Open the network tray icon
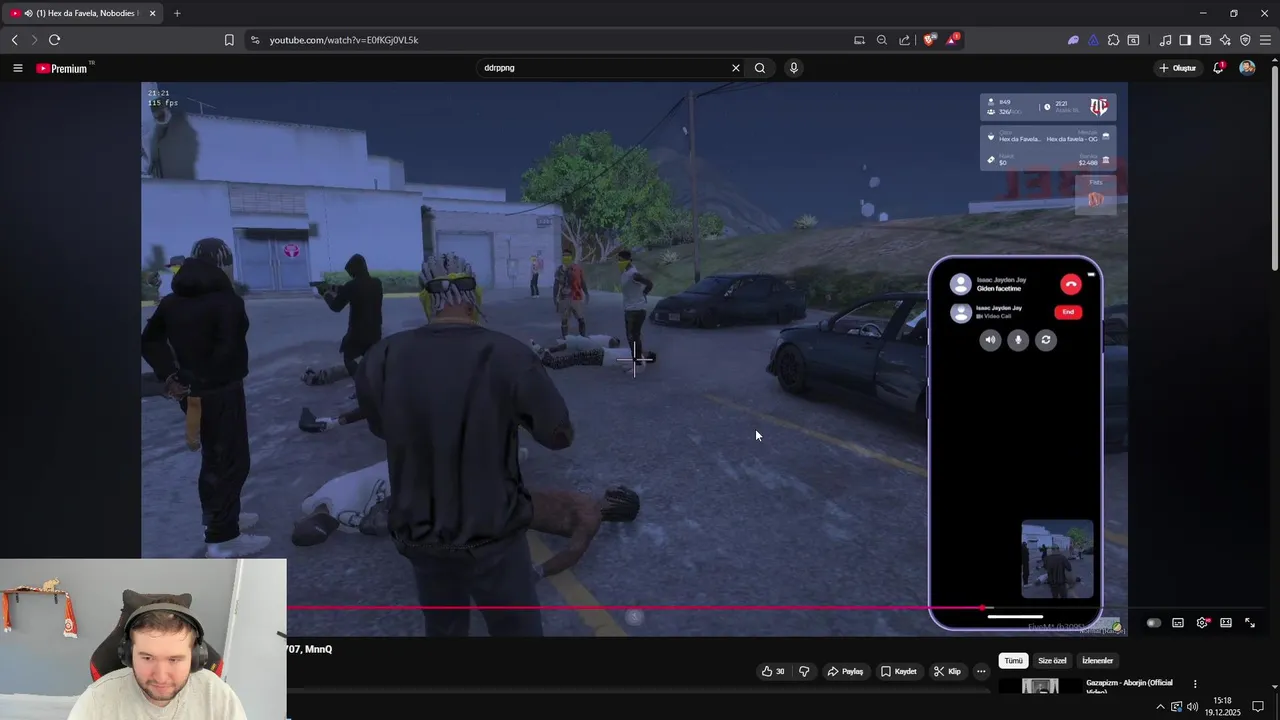 click(1176, 707)
